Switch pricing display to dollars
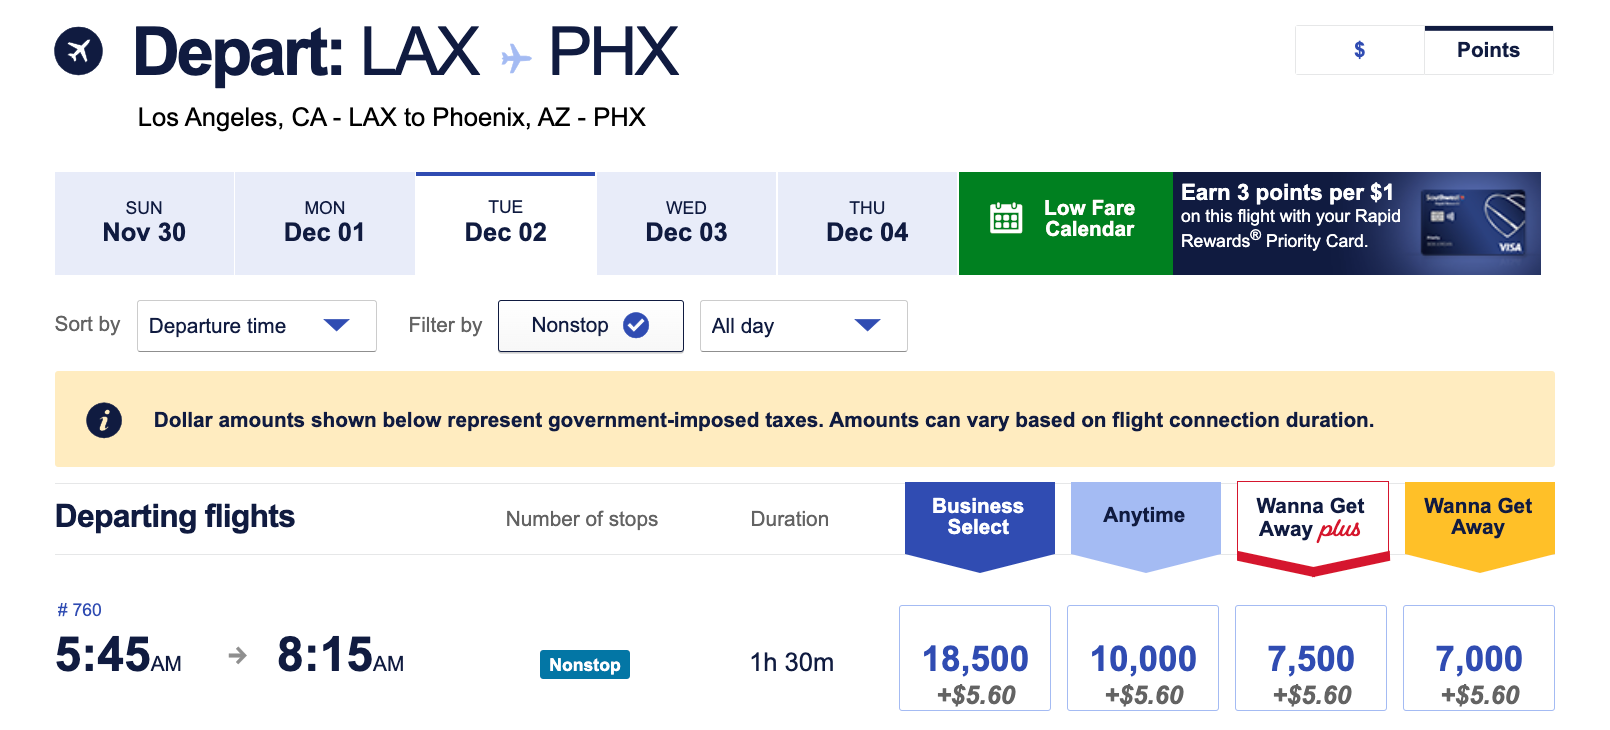 coord(1359,48)
